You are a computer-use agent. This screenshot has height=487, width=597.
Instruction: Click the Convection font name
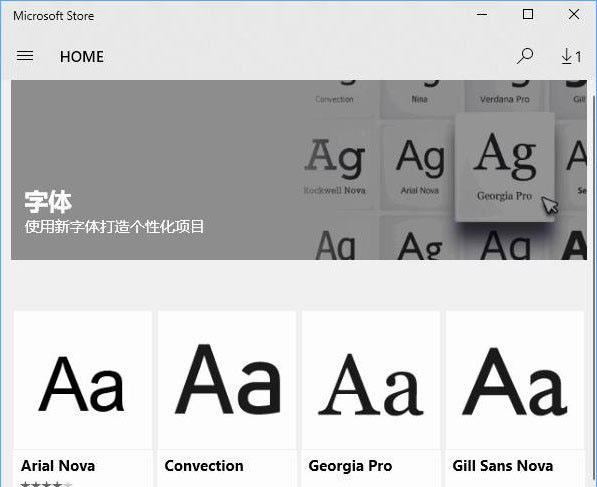point(204,466)
